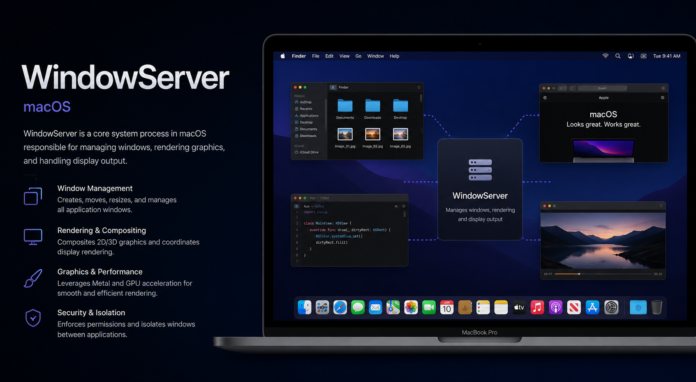Click the Control Center menu bar icon
The height and width of the screenshot is (382, 696).
point(643,56)
